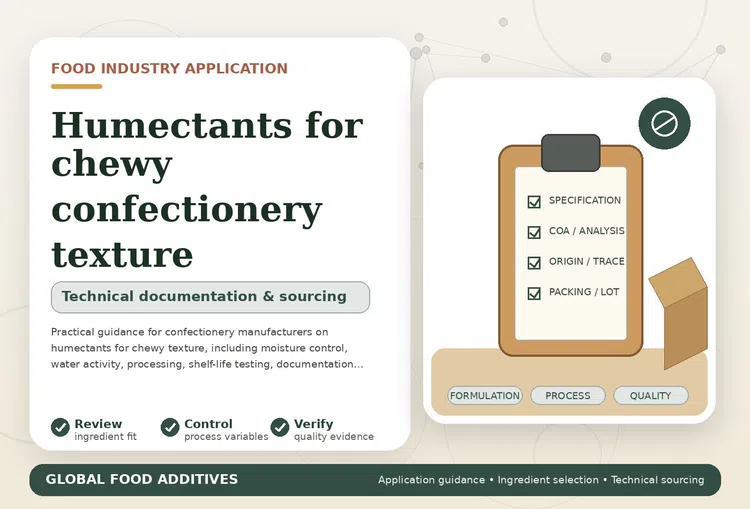Click the FOOD INDUSTRY APPLICATION label
The image size is (750, 509).
(169, 68)
